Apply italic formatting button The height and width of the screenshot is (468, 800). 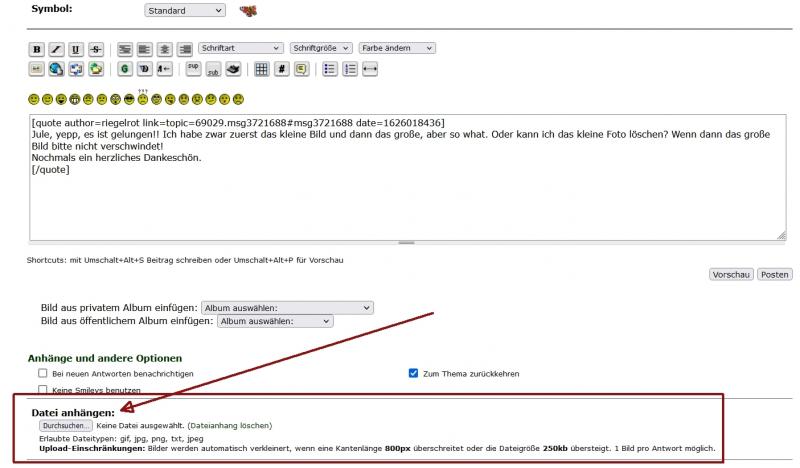pyautogui.click(x=55, y=48)
